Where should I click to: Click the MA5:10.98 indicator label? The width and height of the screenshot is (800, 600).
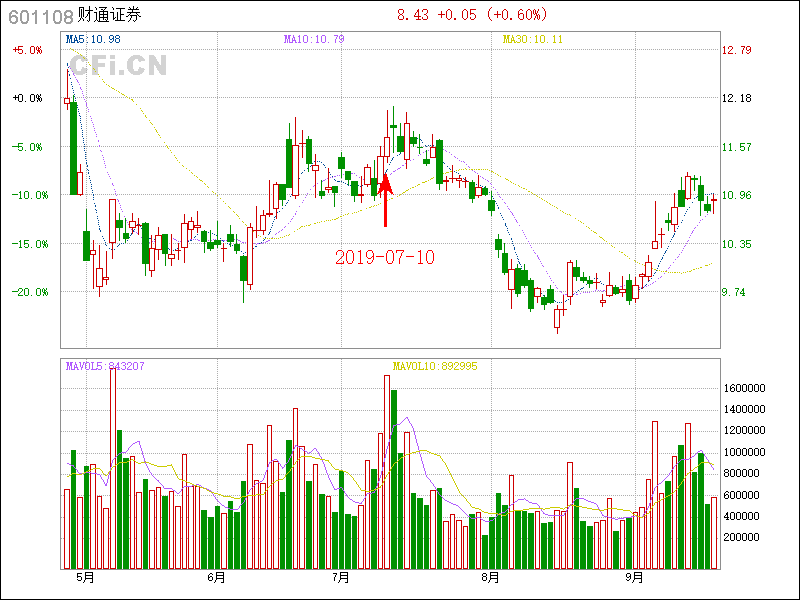click(93, 39)
